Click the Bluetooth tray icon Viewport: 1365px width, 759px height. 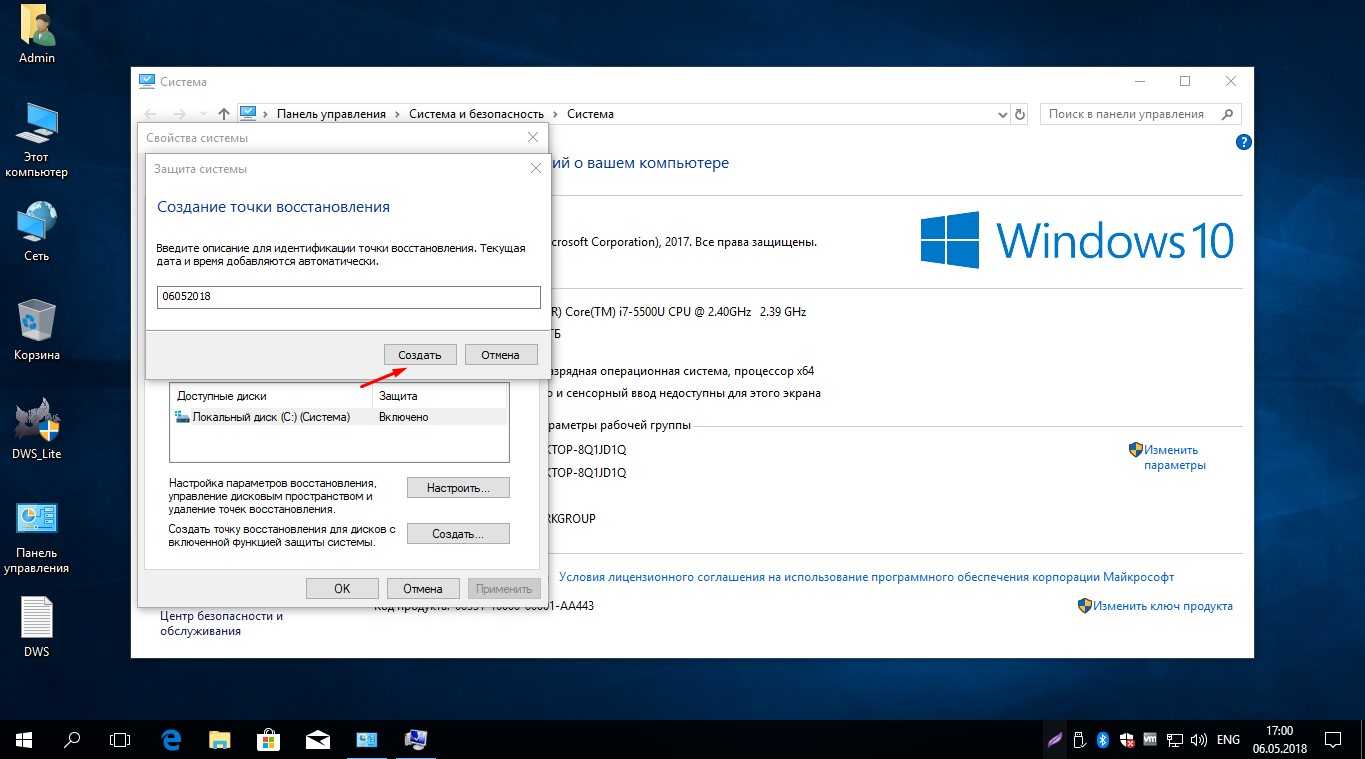tap(1103, 740)
